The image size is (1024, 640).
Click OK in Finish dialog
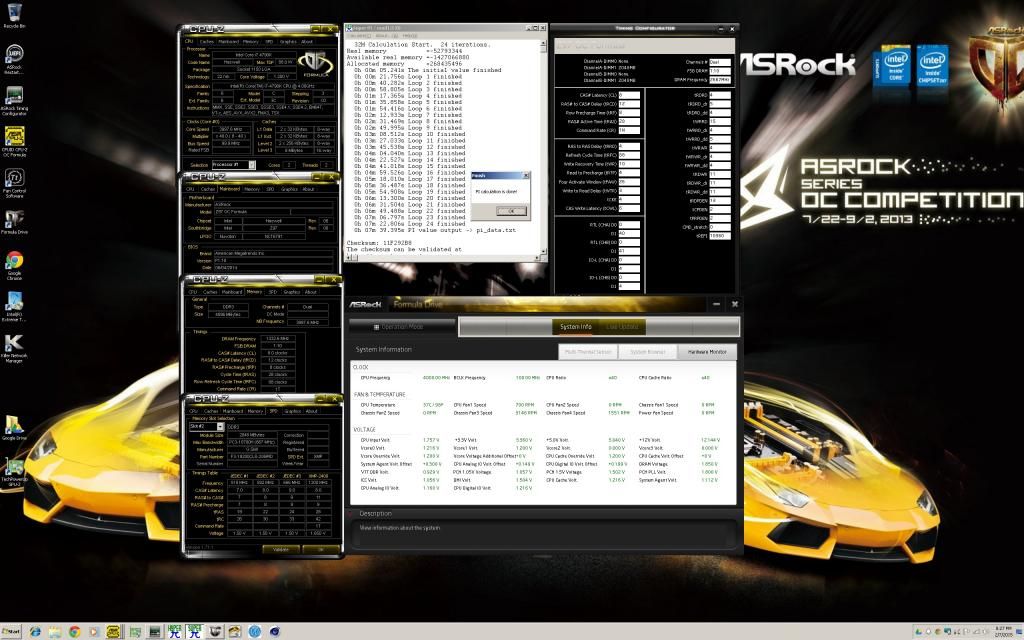pyautogui.click(x=510, y=211)
